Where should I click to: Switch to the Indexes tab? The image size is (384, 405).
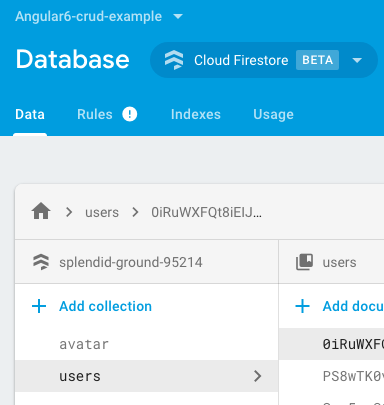(x=196, y=114)
